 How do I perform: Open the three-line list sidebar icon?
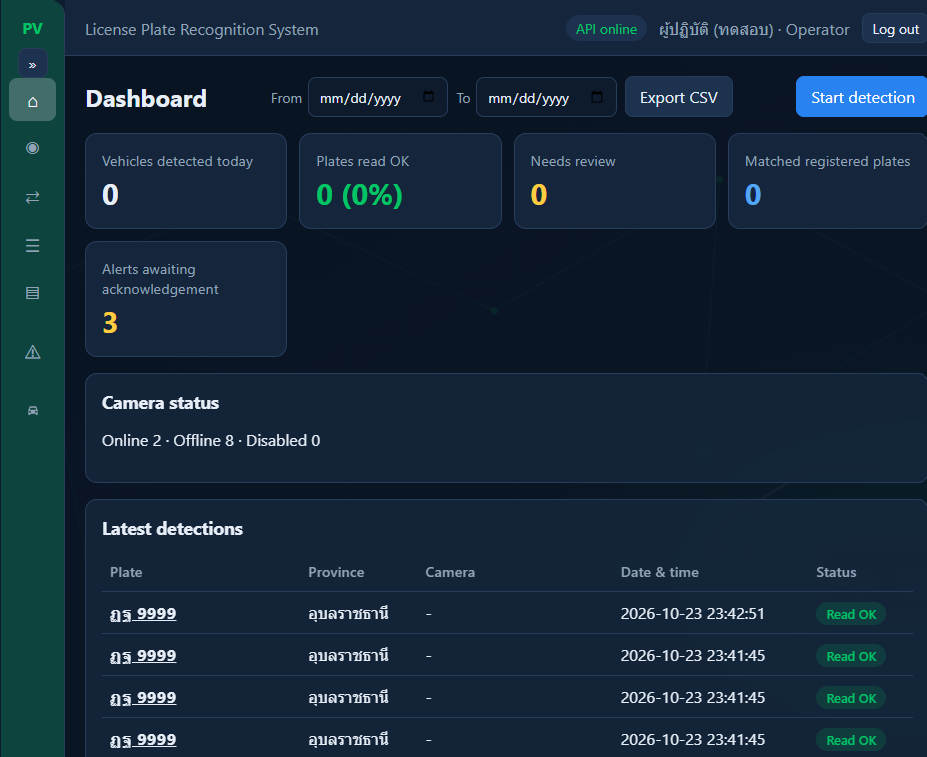(33, 245)
